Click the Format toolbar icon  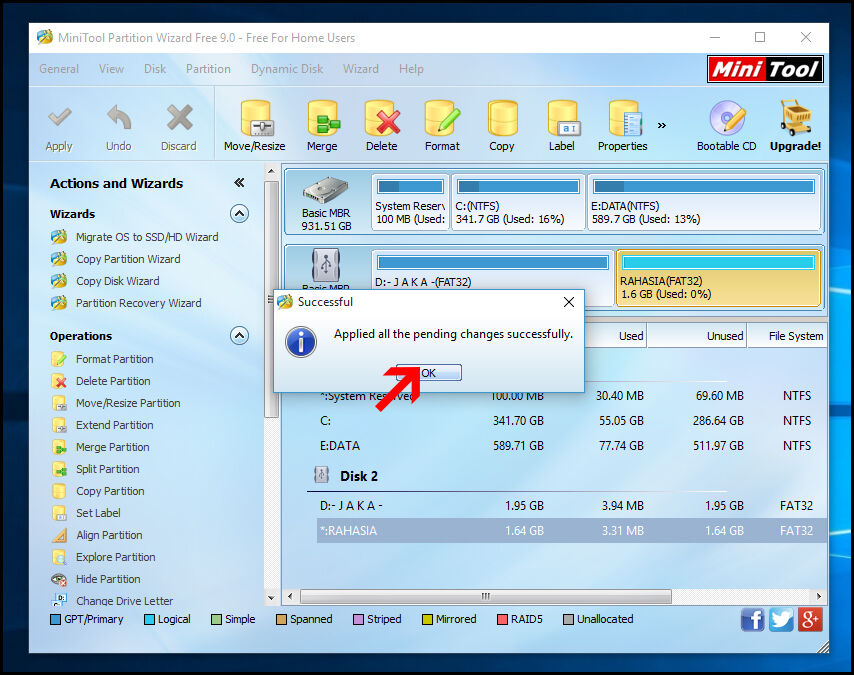pyautogui.click(x=442, y=118)
